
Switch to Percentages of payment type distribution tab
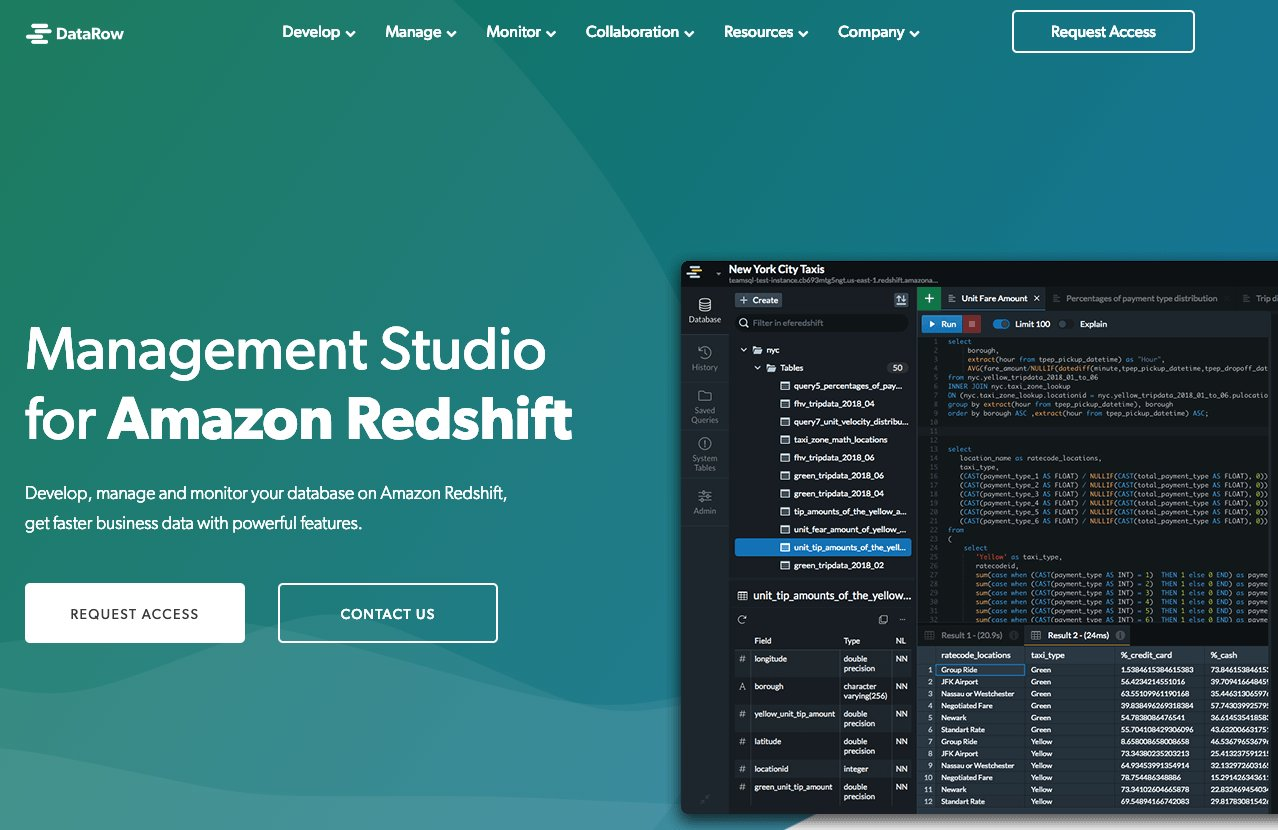(x=1141, y=298)
